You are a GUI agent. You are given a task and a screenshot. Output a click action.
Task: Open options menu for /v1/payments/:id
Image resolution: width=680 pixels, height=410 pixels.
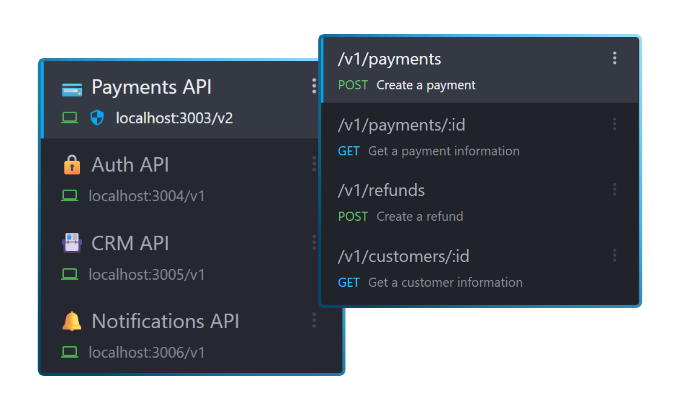(614, 125)
